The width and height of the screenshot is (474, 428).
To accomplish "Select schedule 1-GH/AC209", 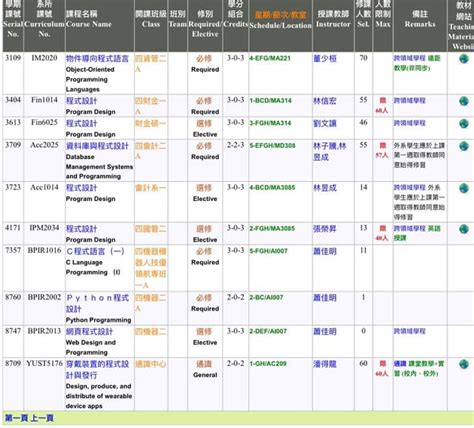I will point(268,364).
